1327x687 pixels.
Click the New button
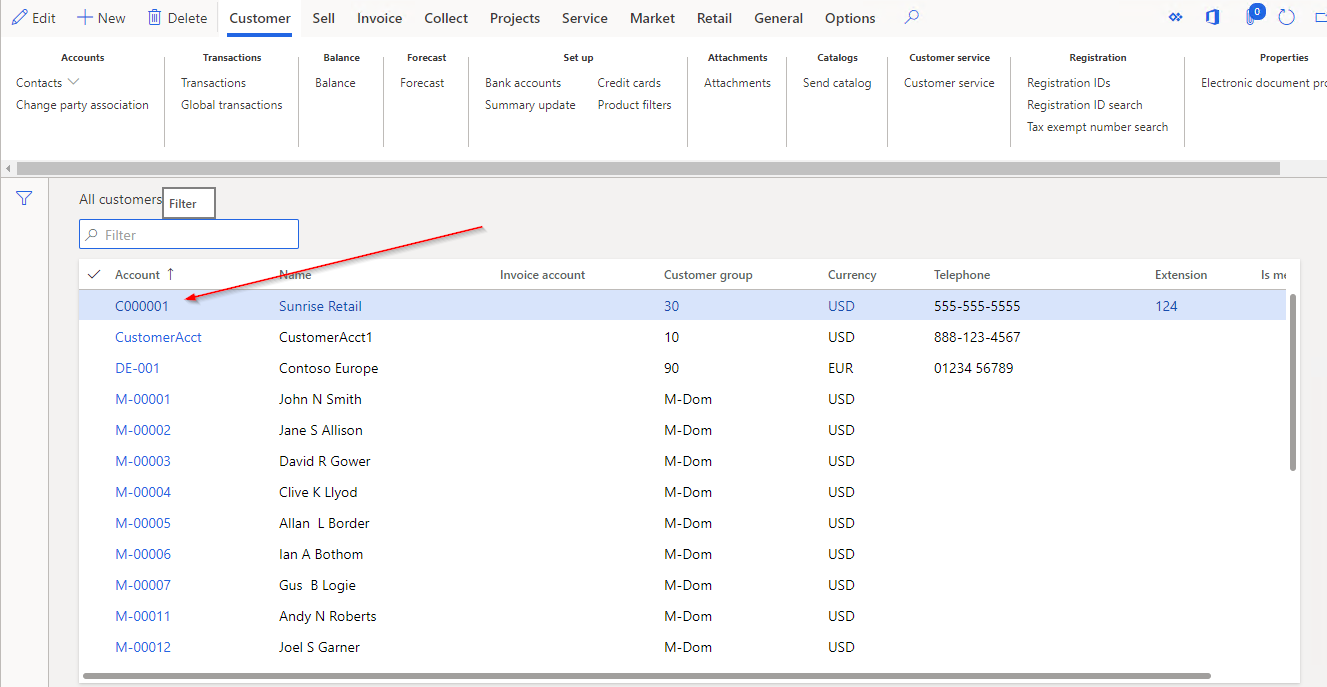coord(100,17)
